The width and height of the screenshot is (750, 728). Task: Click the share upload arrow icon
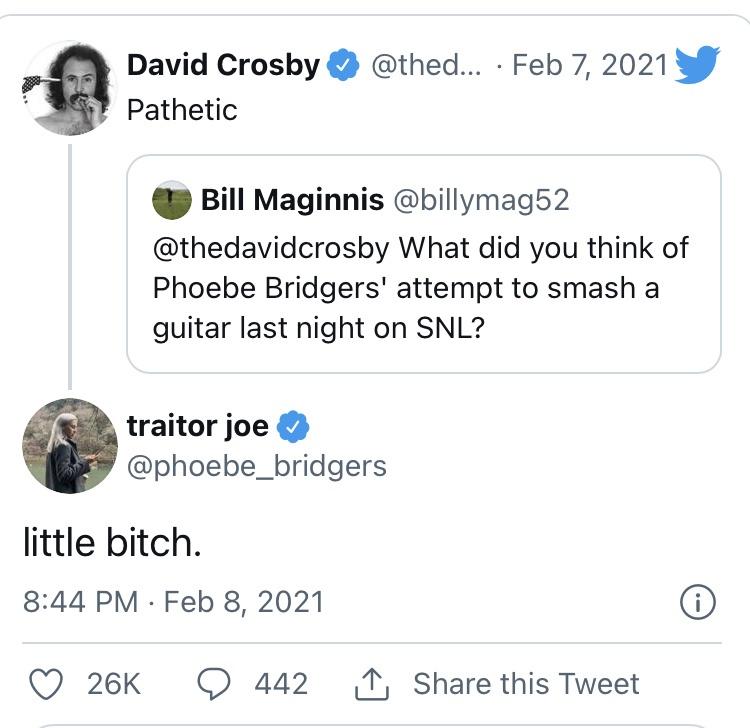[x=372, y=684]
